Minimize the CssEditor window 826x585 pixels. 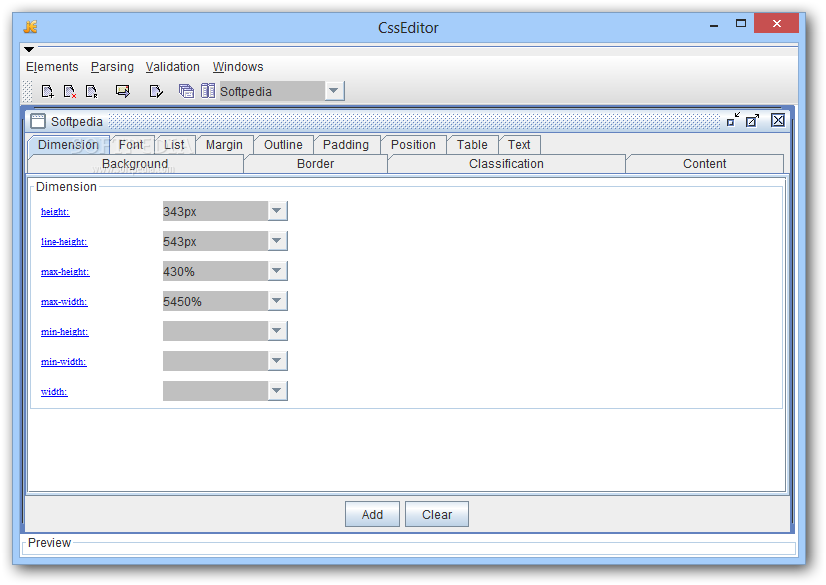(x=714, y=25)
